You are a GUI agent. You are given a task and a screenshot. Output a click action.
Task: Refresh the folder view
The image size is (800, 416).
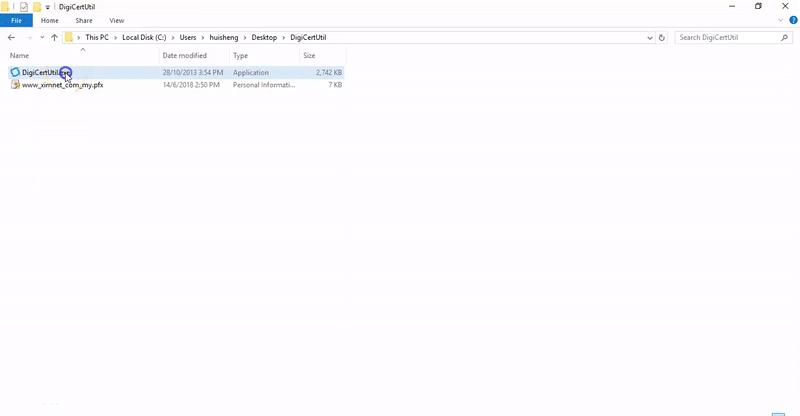tap(662, 37)
